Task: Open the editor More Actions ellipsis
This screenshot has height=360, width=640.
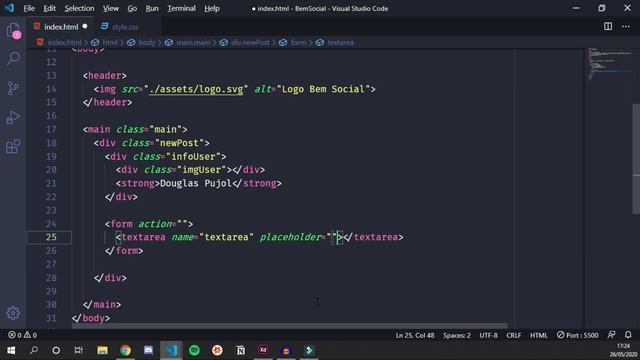Action: (626, 27)
